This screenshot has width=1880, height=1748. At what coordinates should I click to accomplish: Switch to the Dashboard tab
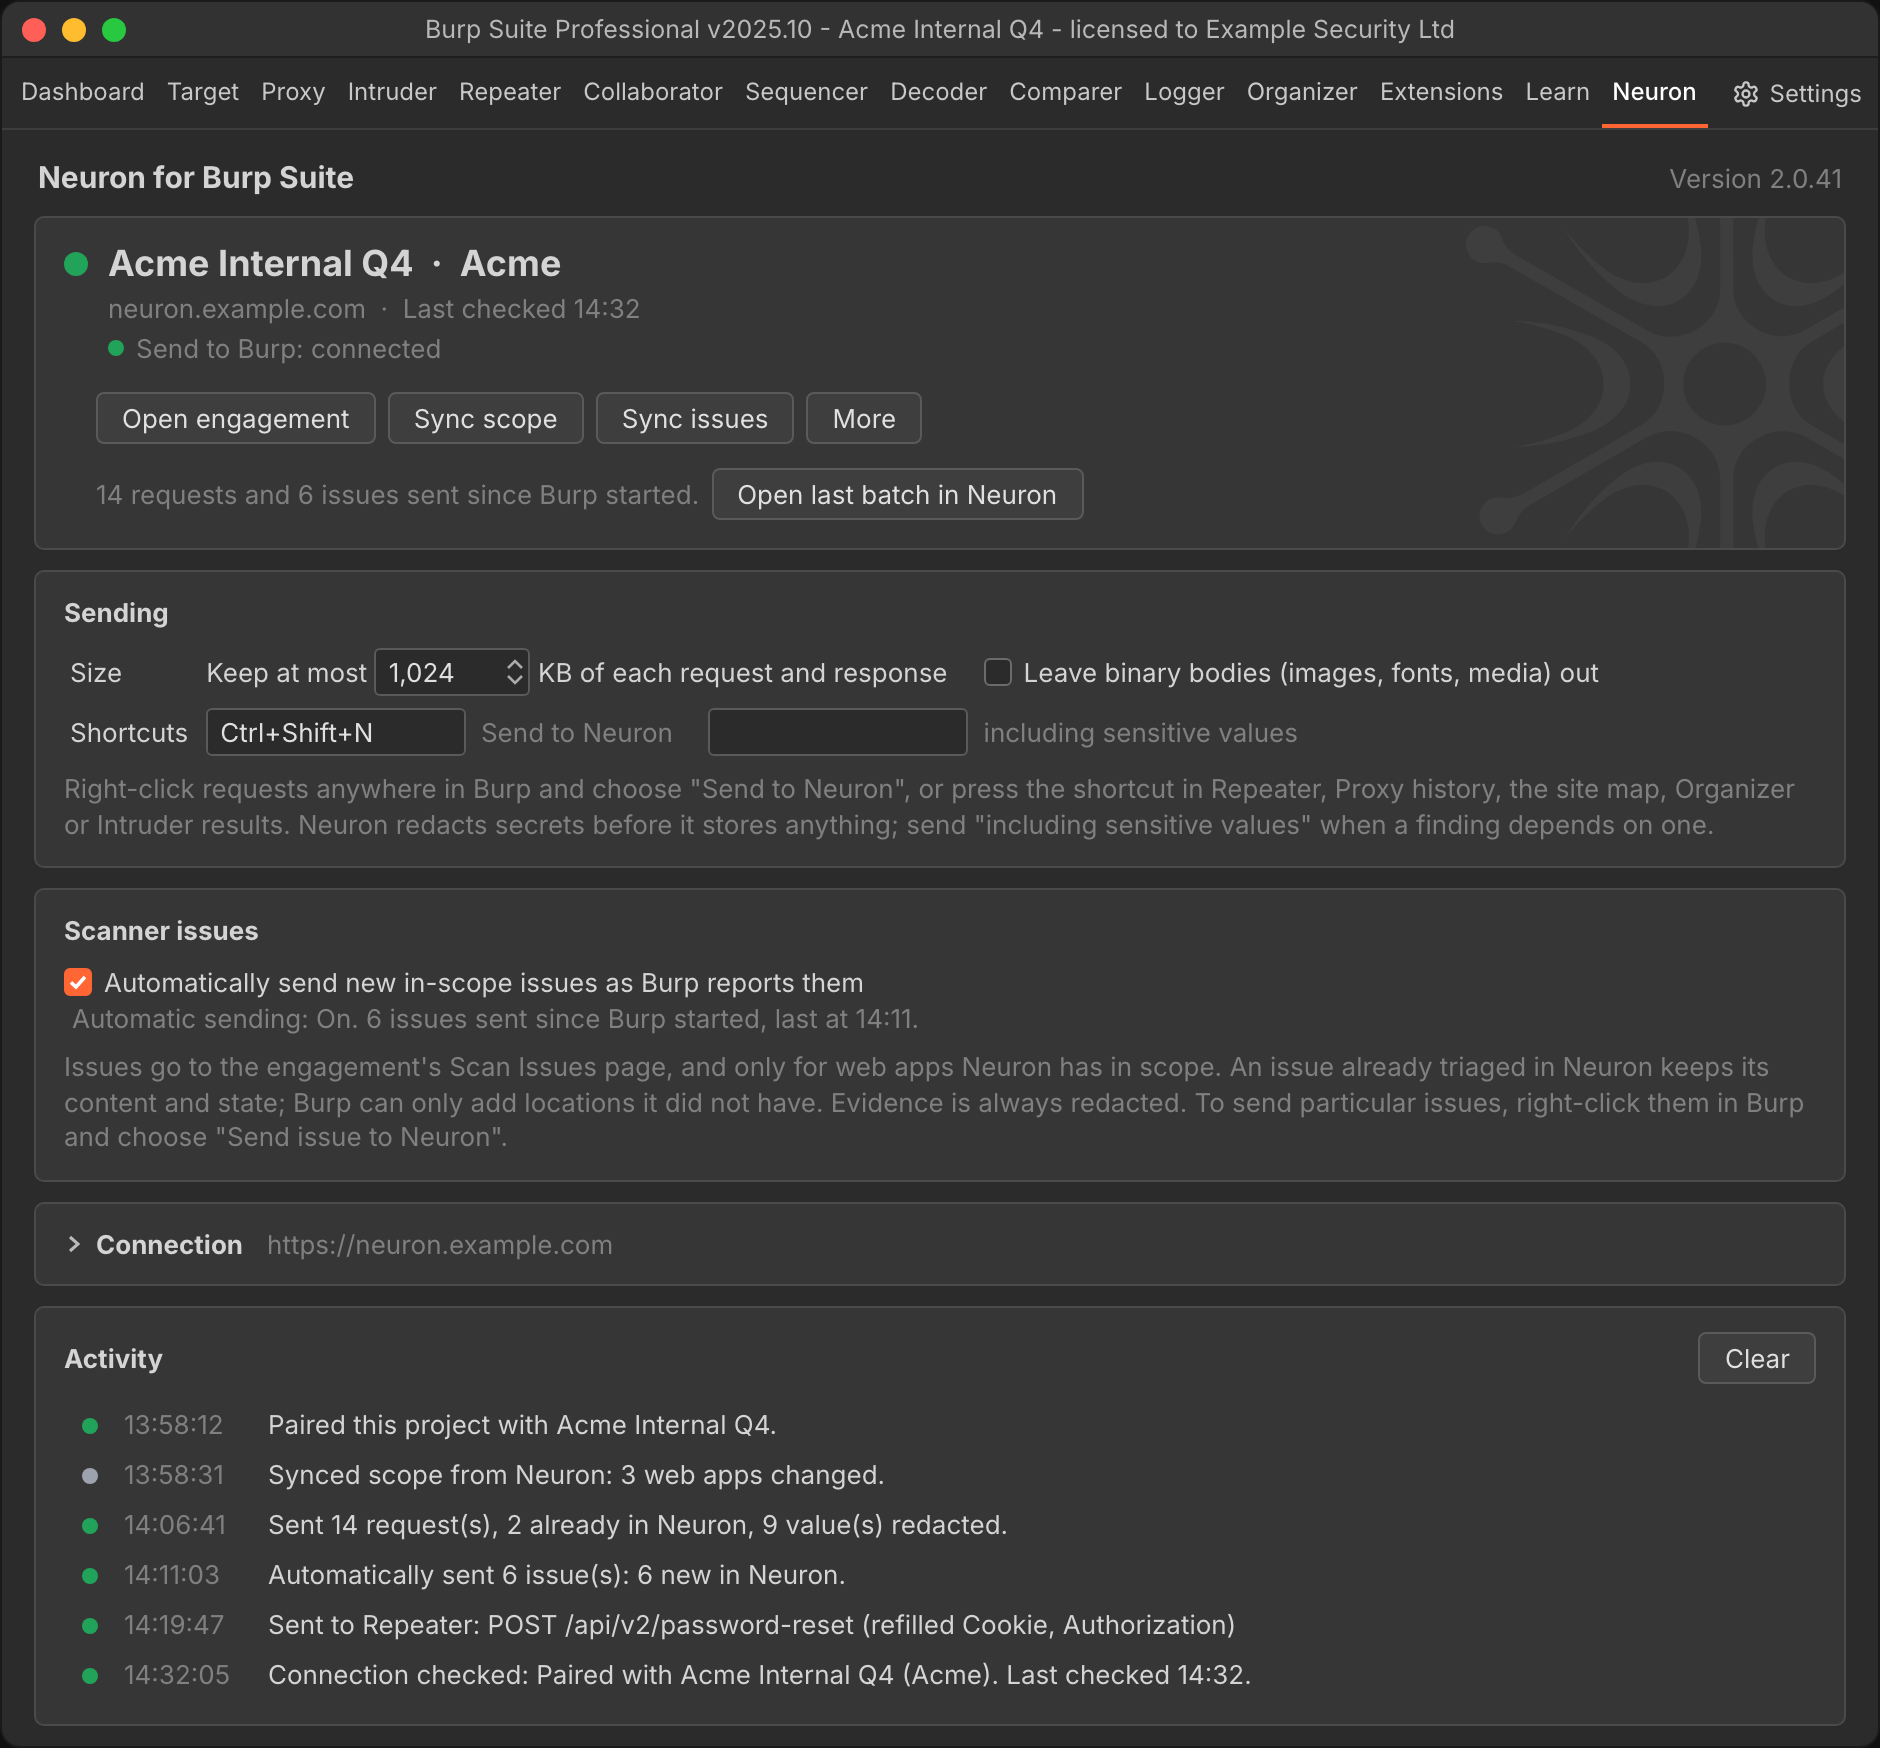(83, 92)
